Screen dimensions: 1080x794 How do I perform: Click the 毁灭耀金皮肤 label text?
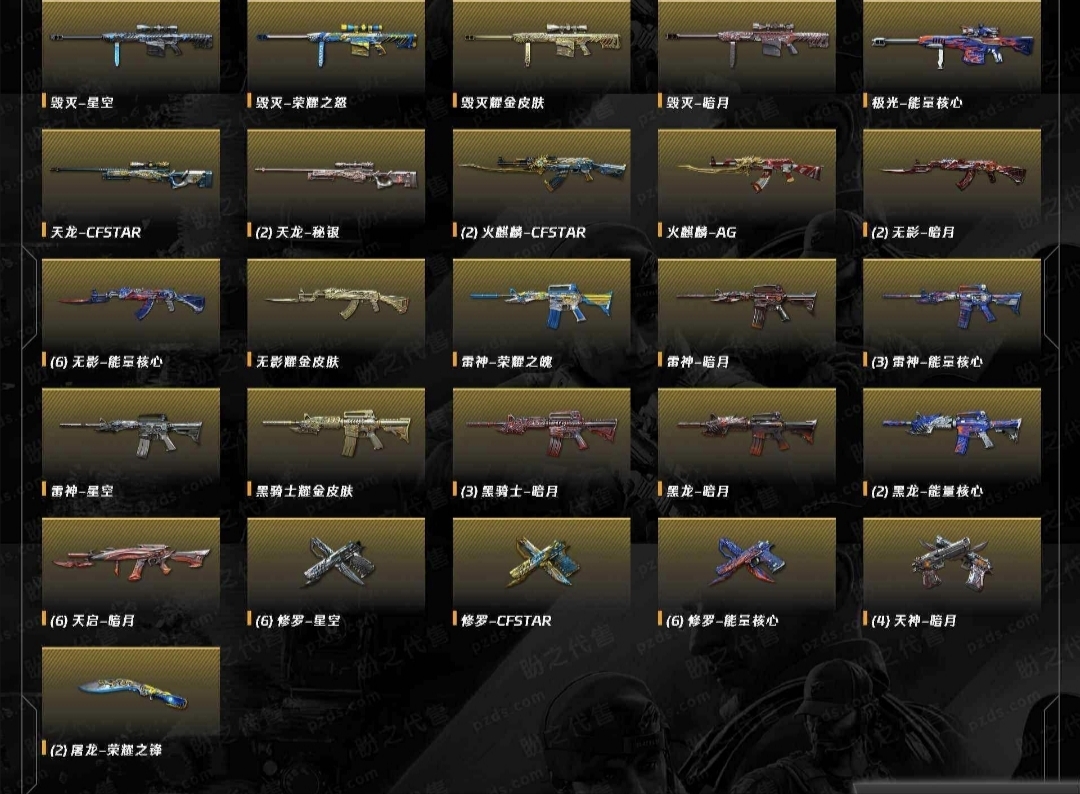[x=503, y=103]
